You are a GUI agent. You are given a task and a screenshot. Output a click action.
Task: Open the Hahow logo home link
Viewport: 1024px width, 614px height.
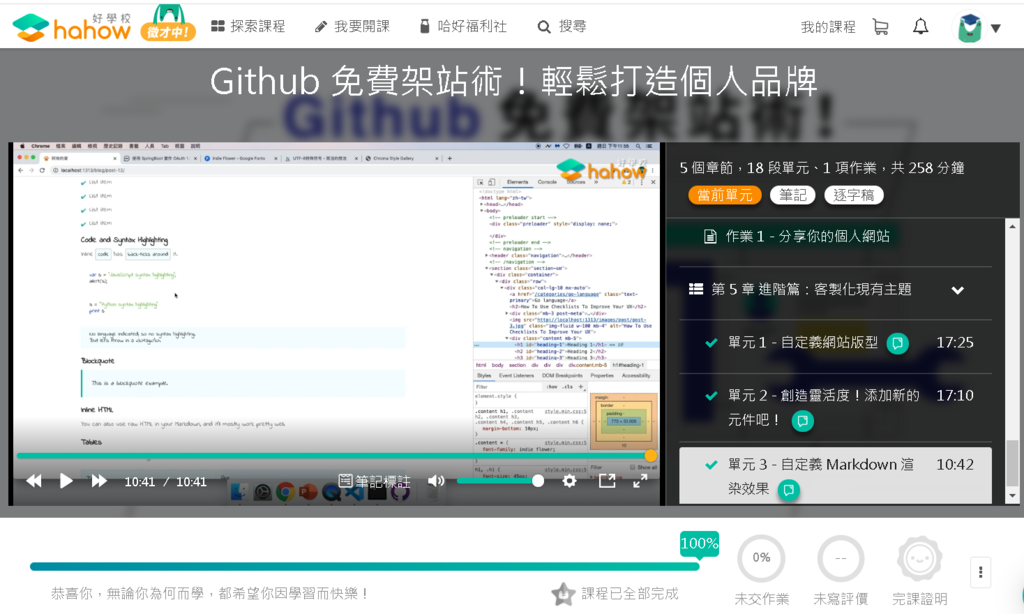[72, 27]
